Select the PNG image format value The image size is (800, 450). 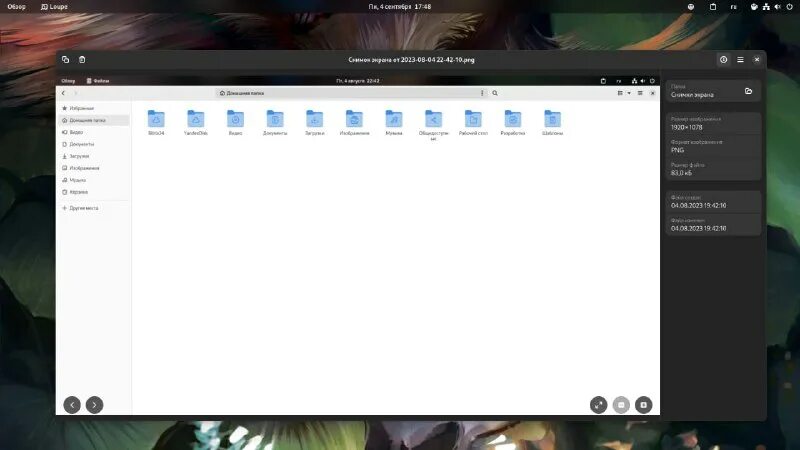(x=677, y=150)
